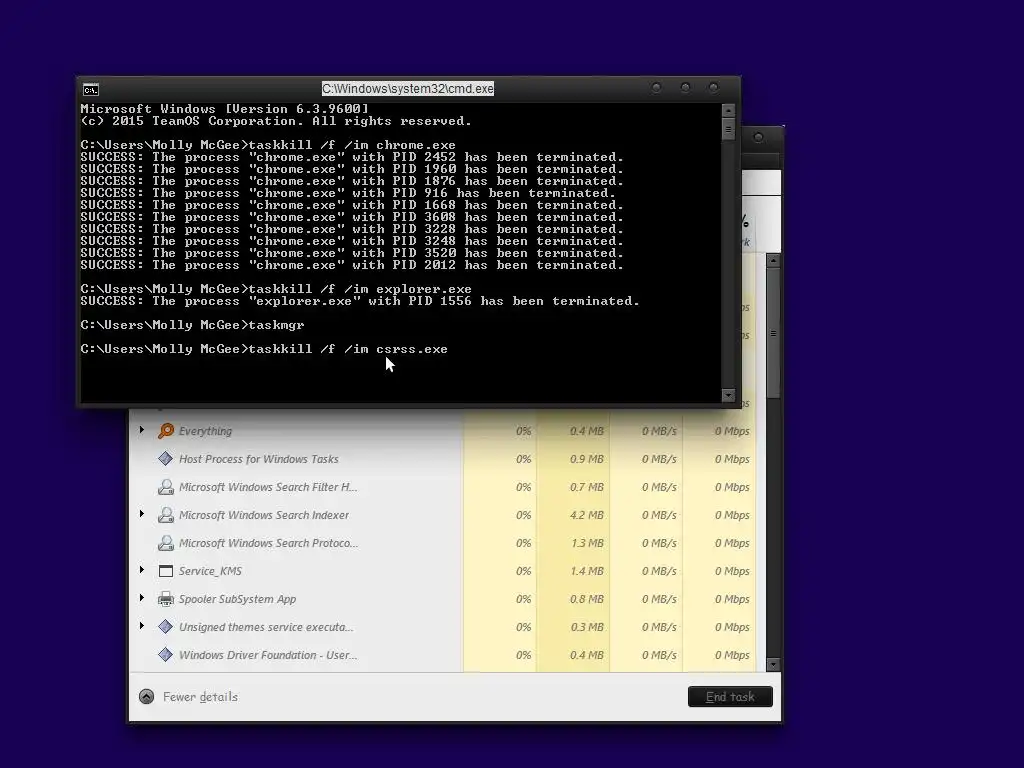The image size is (1024, 768).
Task: Click the taskkill explorer.exe command line
Action: pyautogui.click(x=276, y=289)
